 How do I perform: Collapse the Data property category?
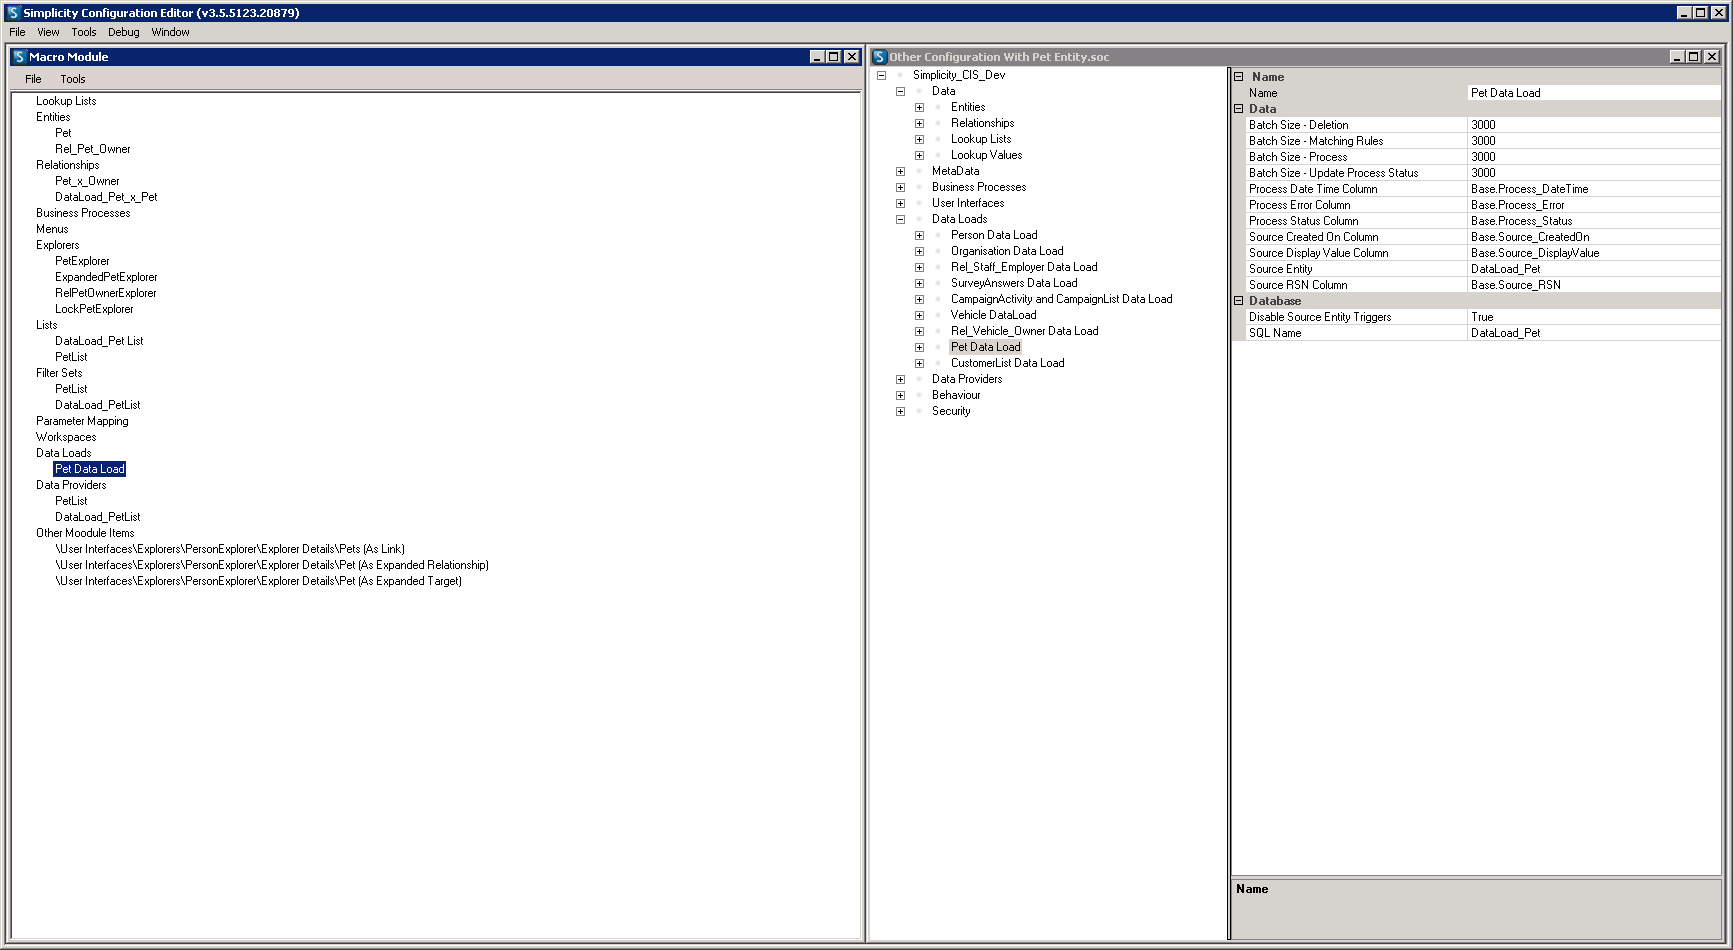(x=1238, y=108)
